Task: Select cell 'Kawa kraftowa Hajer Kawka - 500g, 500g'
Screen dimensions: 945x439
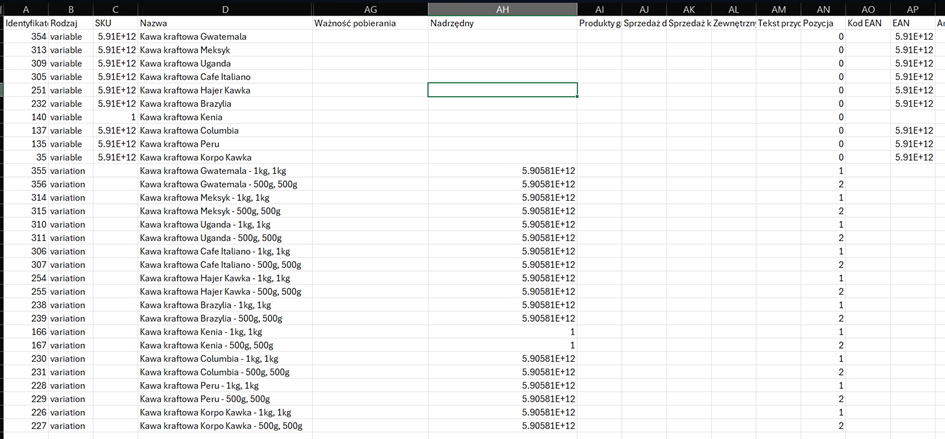Action: coord(225,291)
